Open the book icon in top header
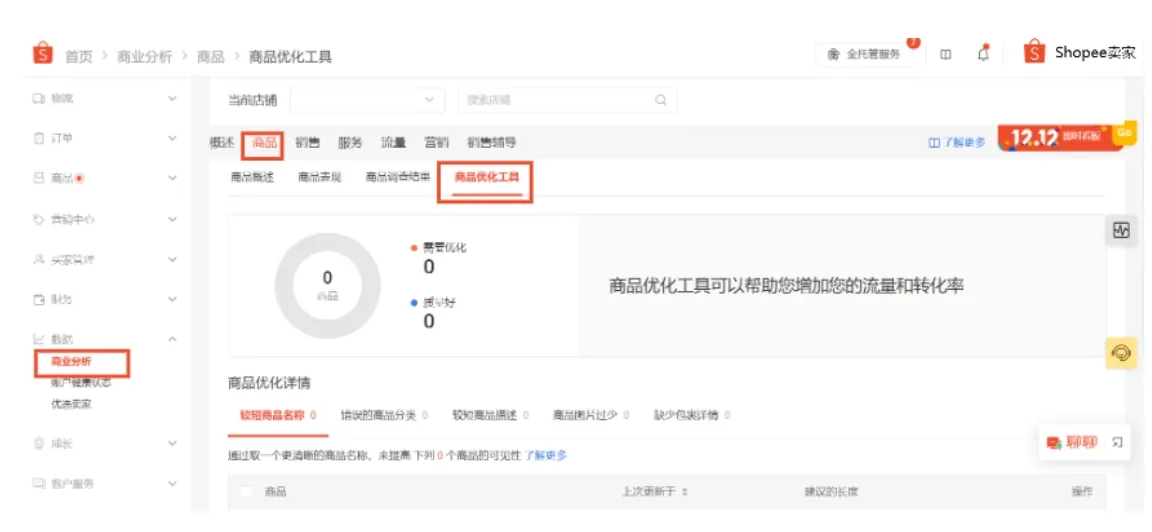The width and height of the screenshot is (1152, 532). 946,54
